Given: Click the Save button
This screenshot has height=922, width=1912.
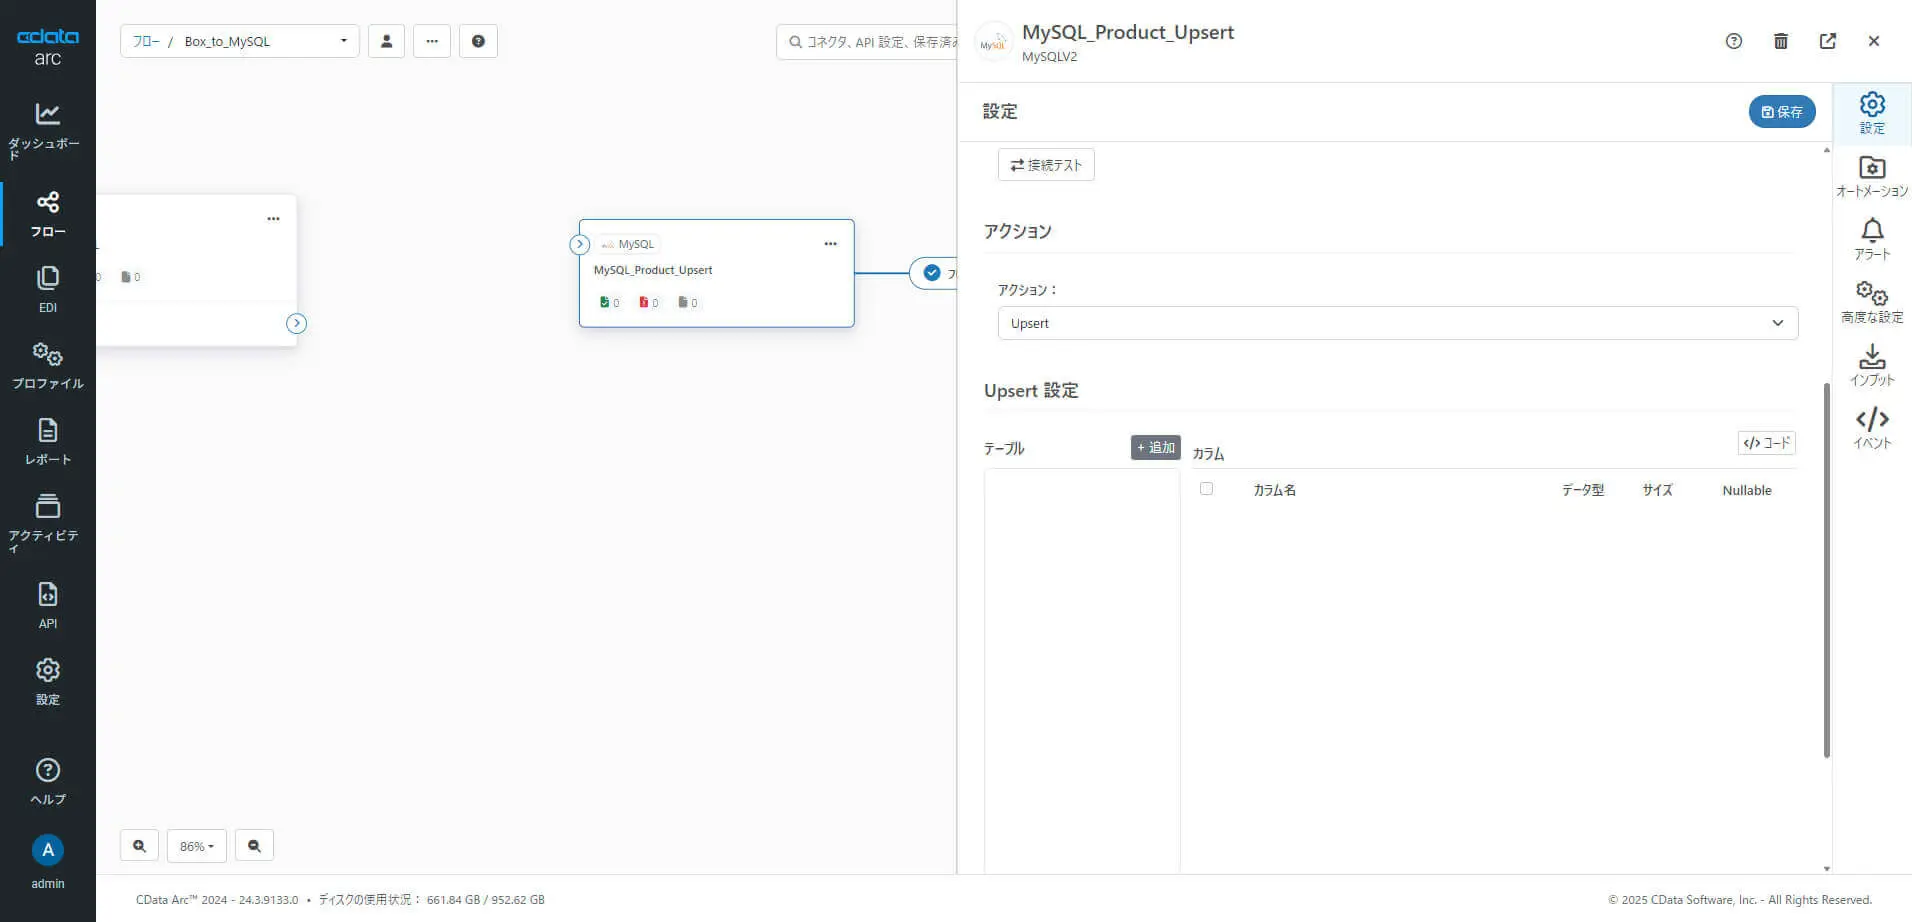Looking at the screenshot, I should [1781, 112].
